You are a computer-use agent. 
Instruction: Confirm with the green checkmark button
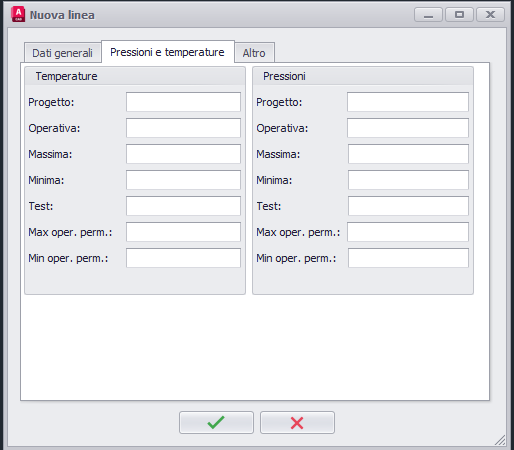[216, 422]
